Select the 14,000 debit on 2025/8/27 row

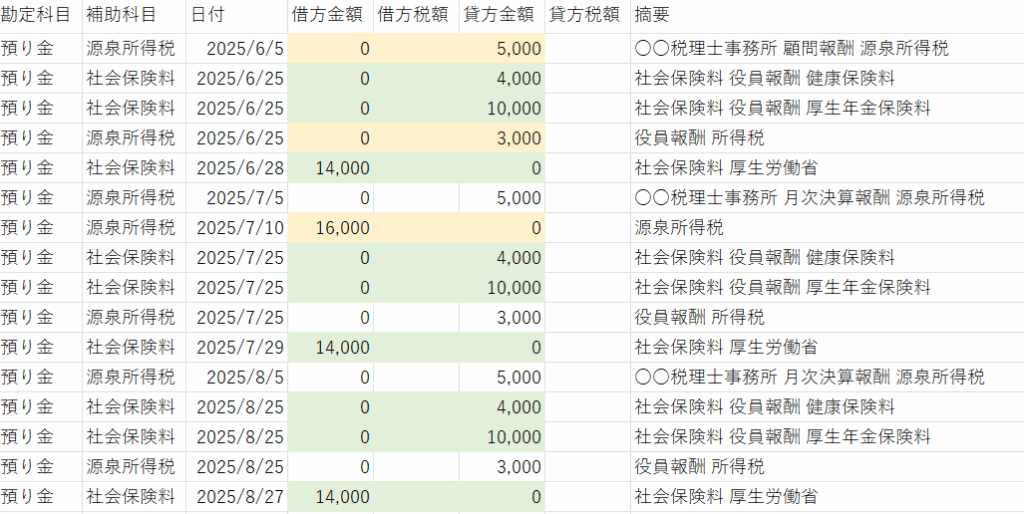point(342,497)
